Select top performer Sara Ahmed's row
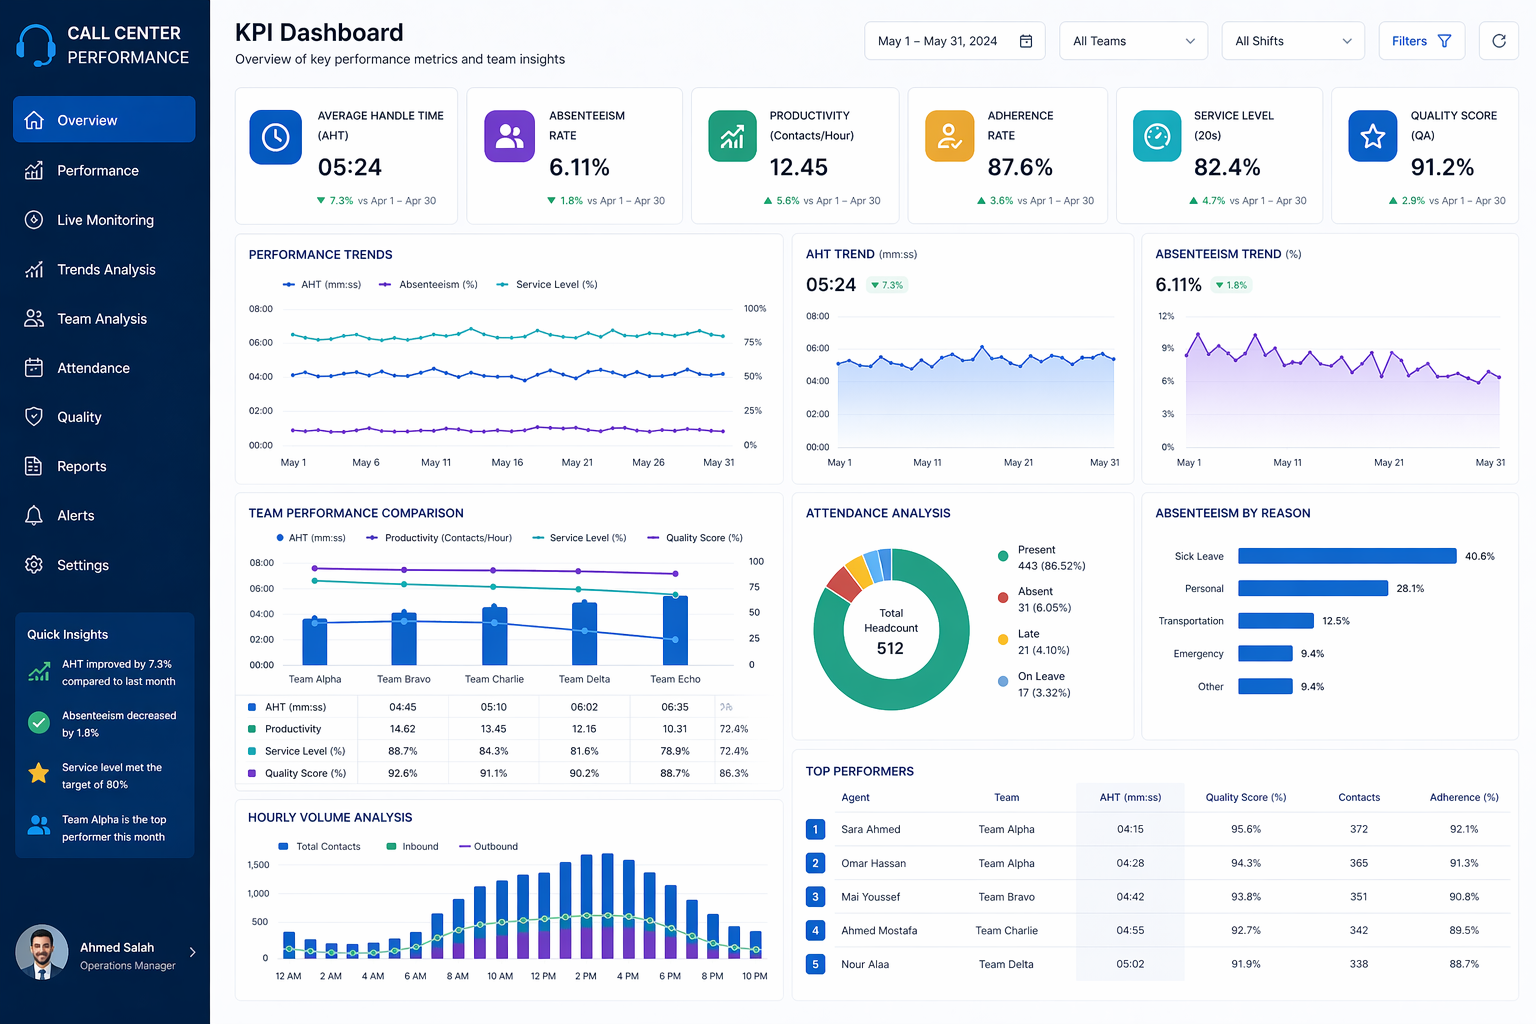Viewport: 1536px width, 1024px height. (1100, 829)
